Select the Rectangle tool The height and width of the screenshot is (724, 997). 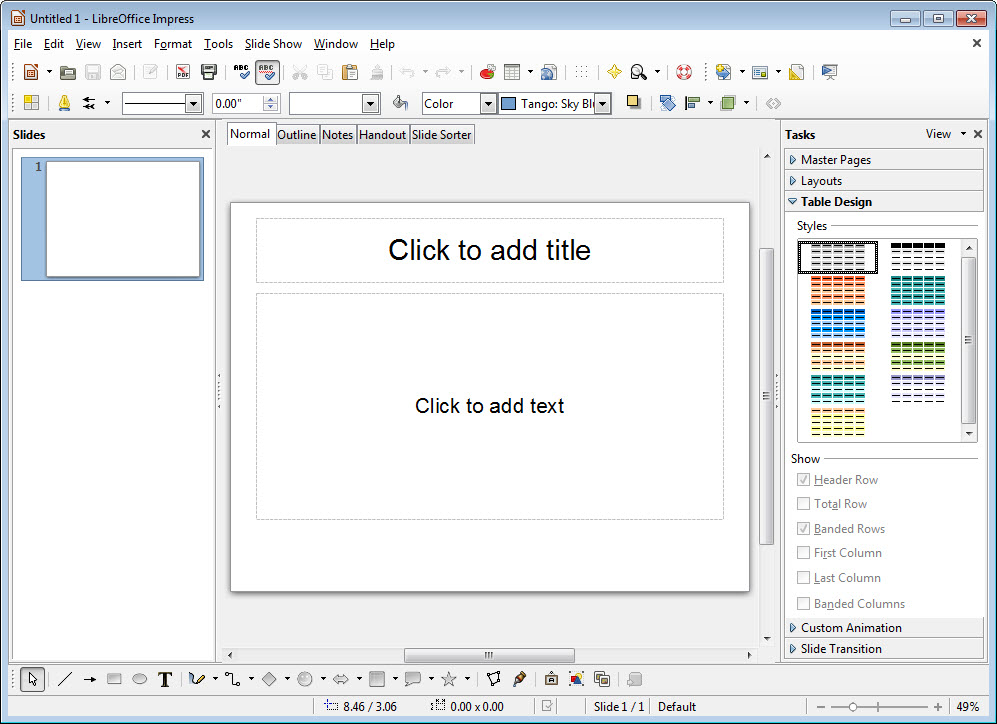[114, 679]
